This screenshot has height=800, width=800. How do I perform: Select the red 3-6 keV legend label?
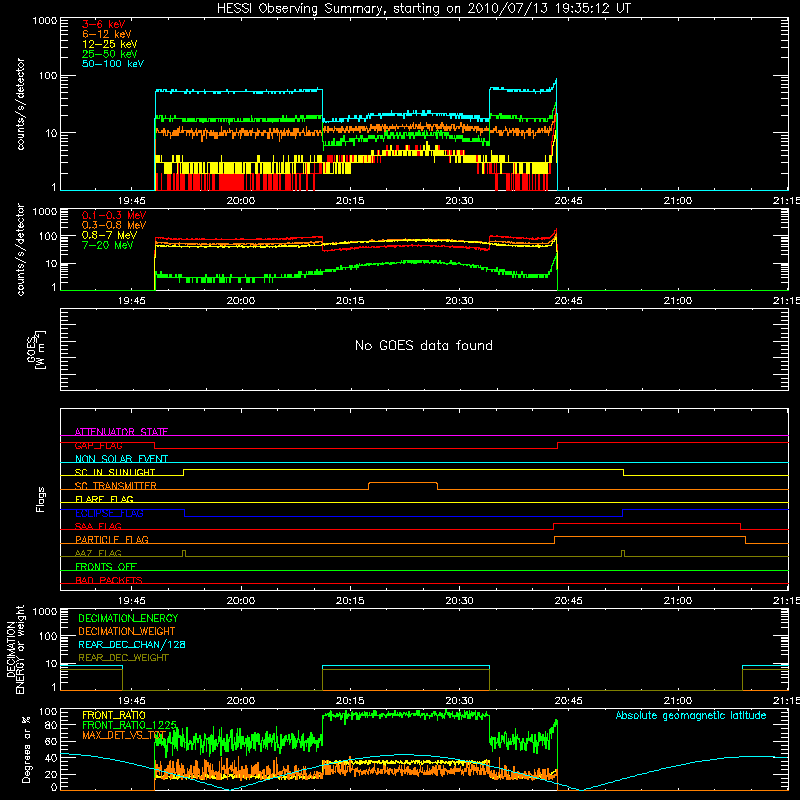tap(103, 24)
